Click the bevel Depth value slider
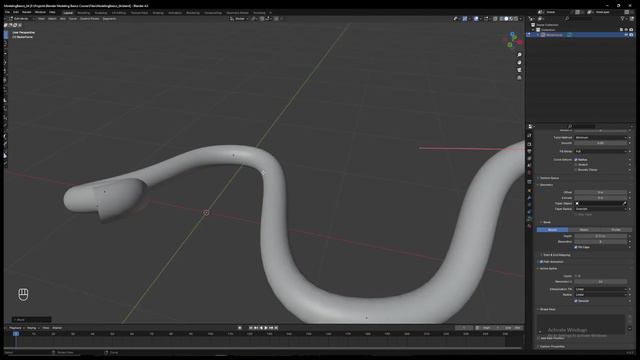This screenshot has height=360, width=640. pos(600,236)
